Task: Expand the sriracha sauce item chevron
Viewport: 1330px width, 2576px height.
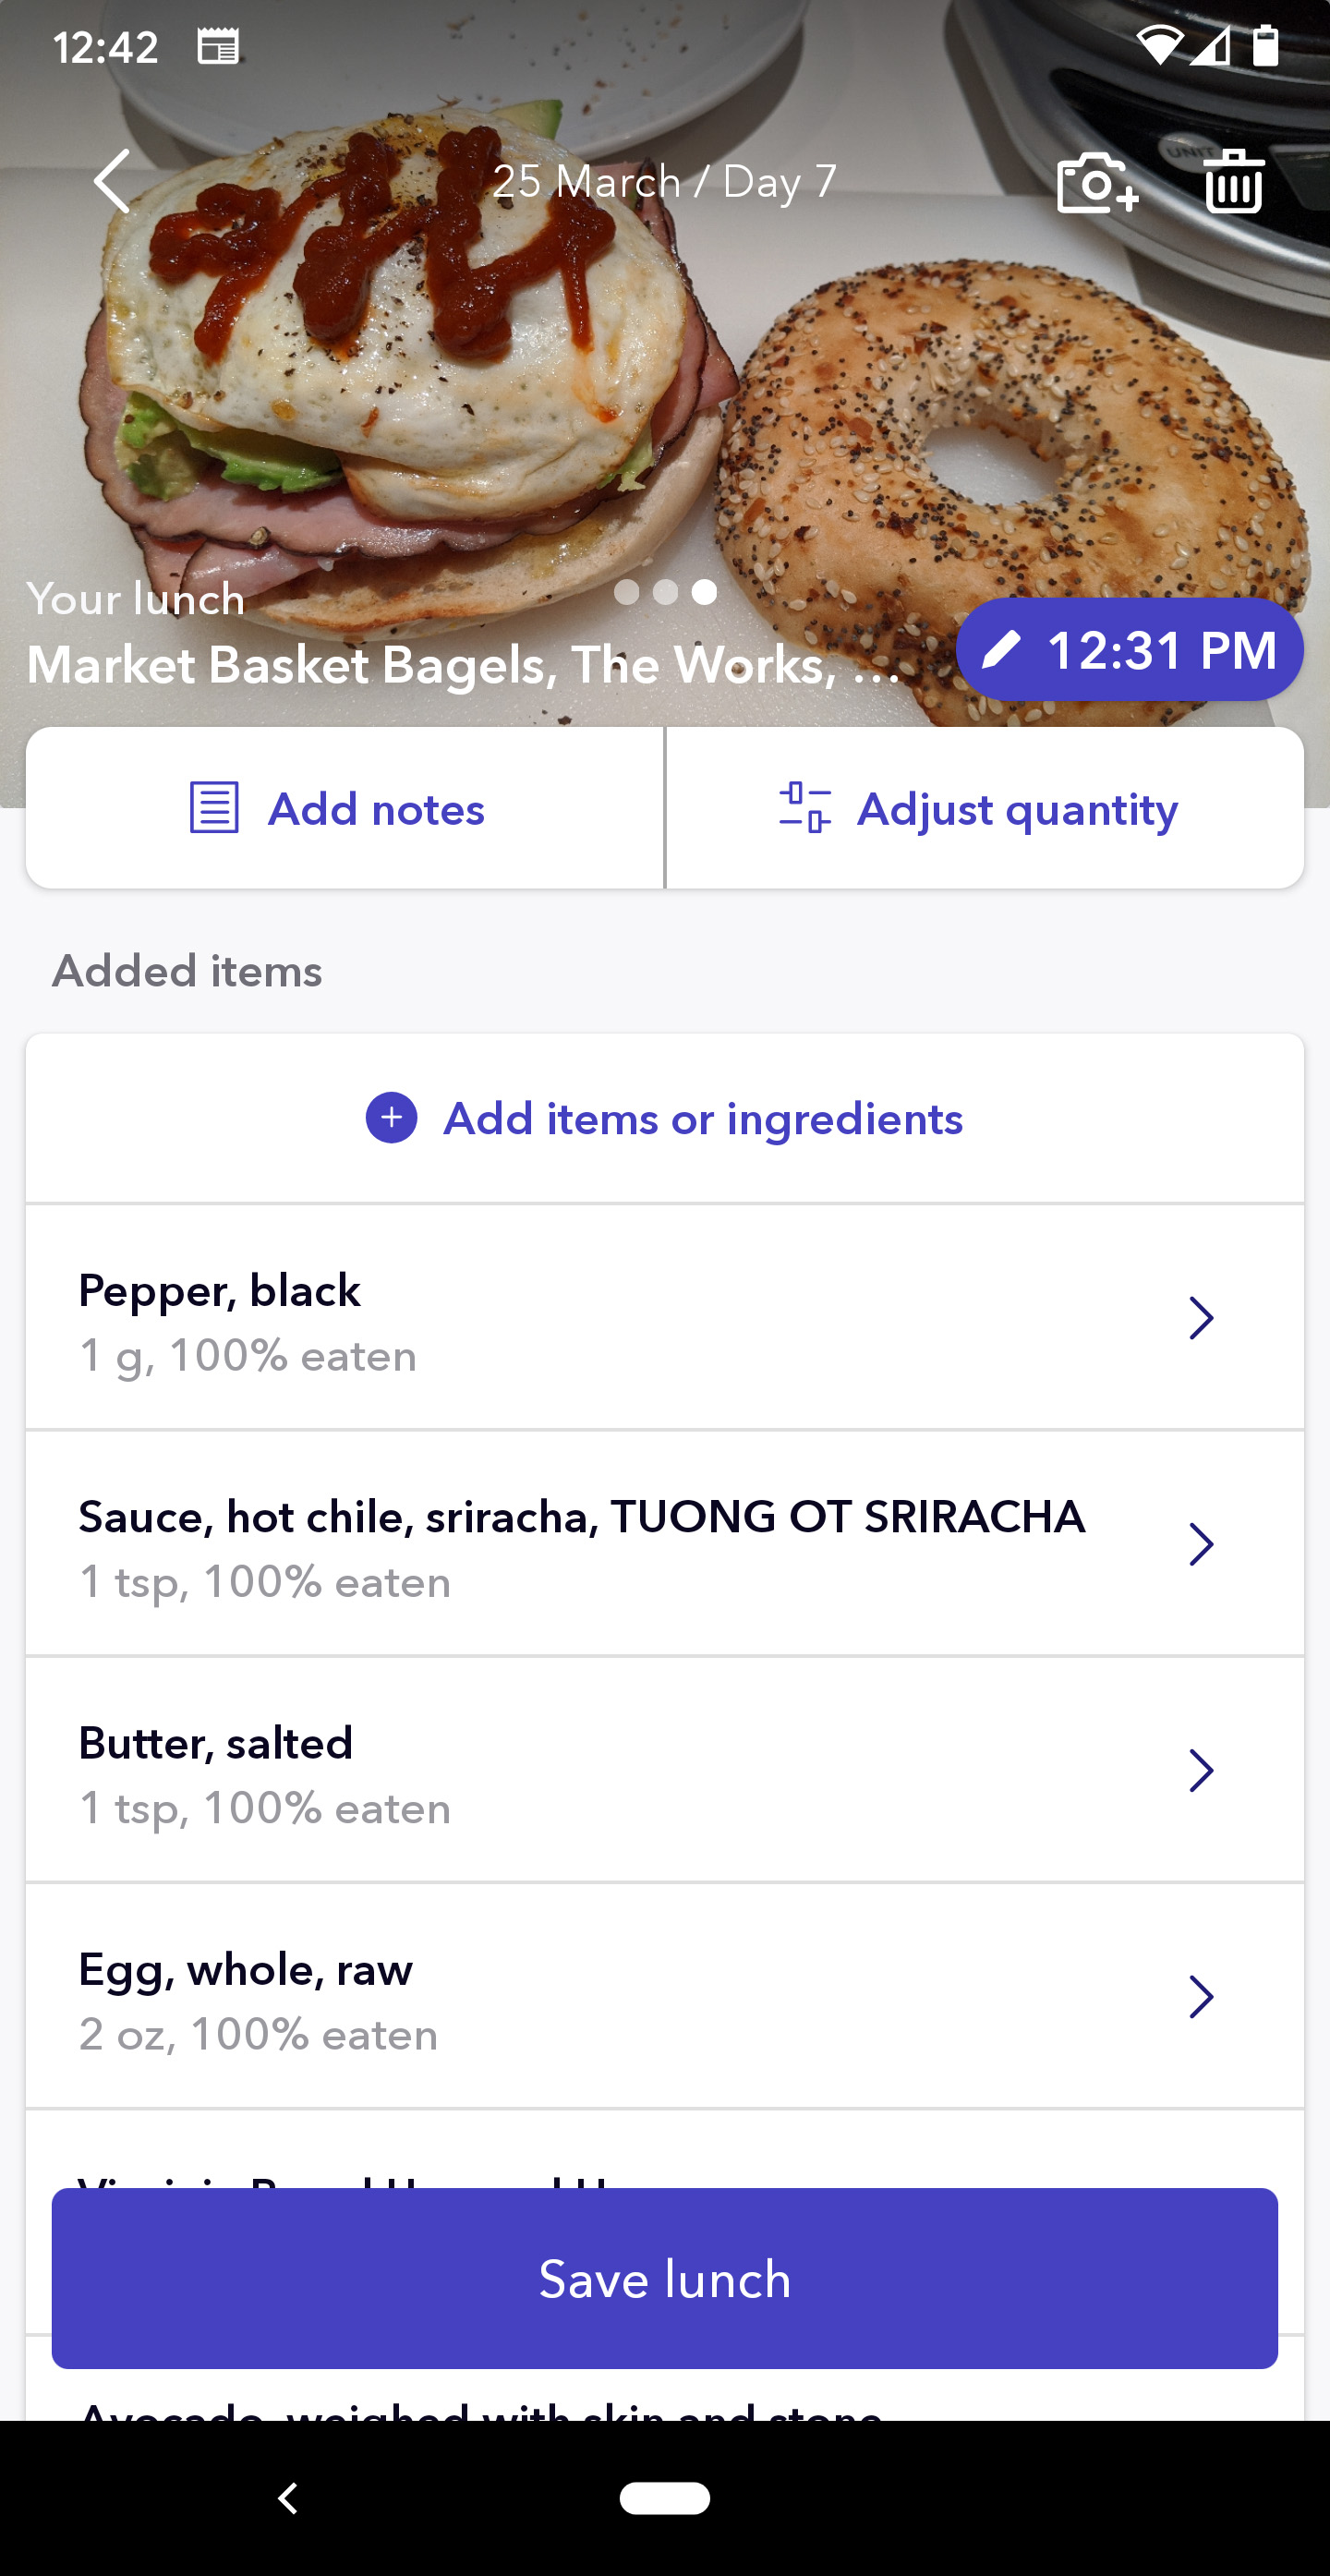Action: coord(1200,1544)
